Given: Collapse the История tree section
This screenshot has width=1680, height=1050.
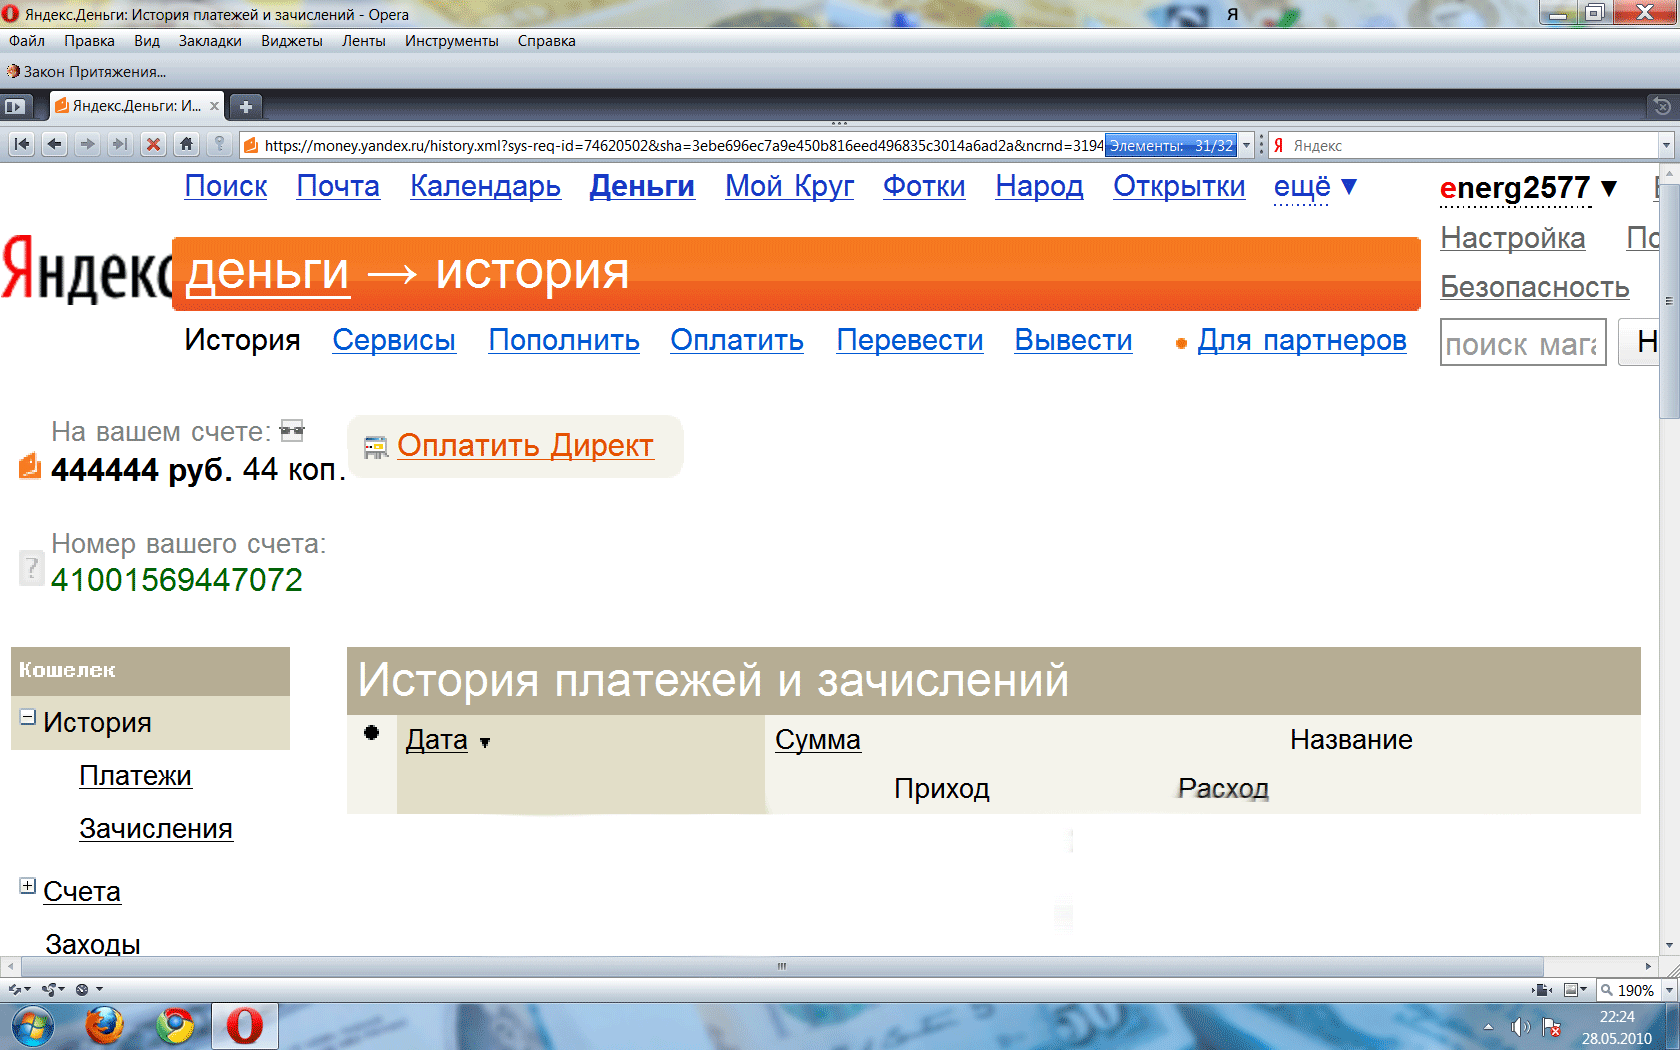Looking at the screenshot, I should (x=28, y=717).
